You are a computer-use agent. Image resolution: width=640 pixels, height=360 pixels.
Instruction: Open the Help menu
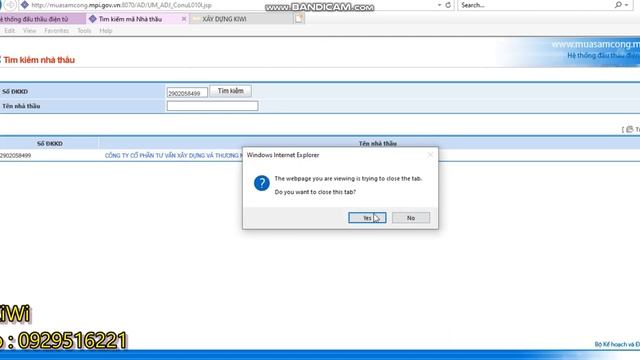[x=106, y=31]
